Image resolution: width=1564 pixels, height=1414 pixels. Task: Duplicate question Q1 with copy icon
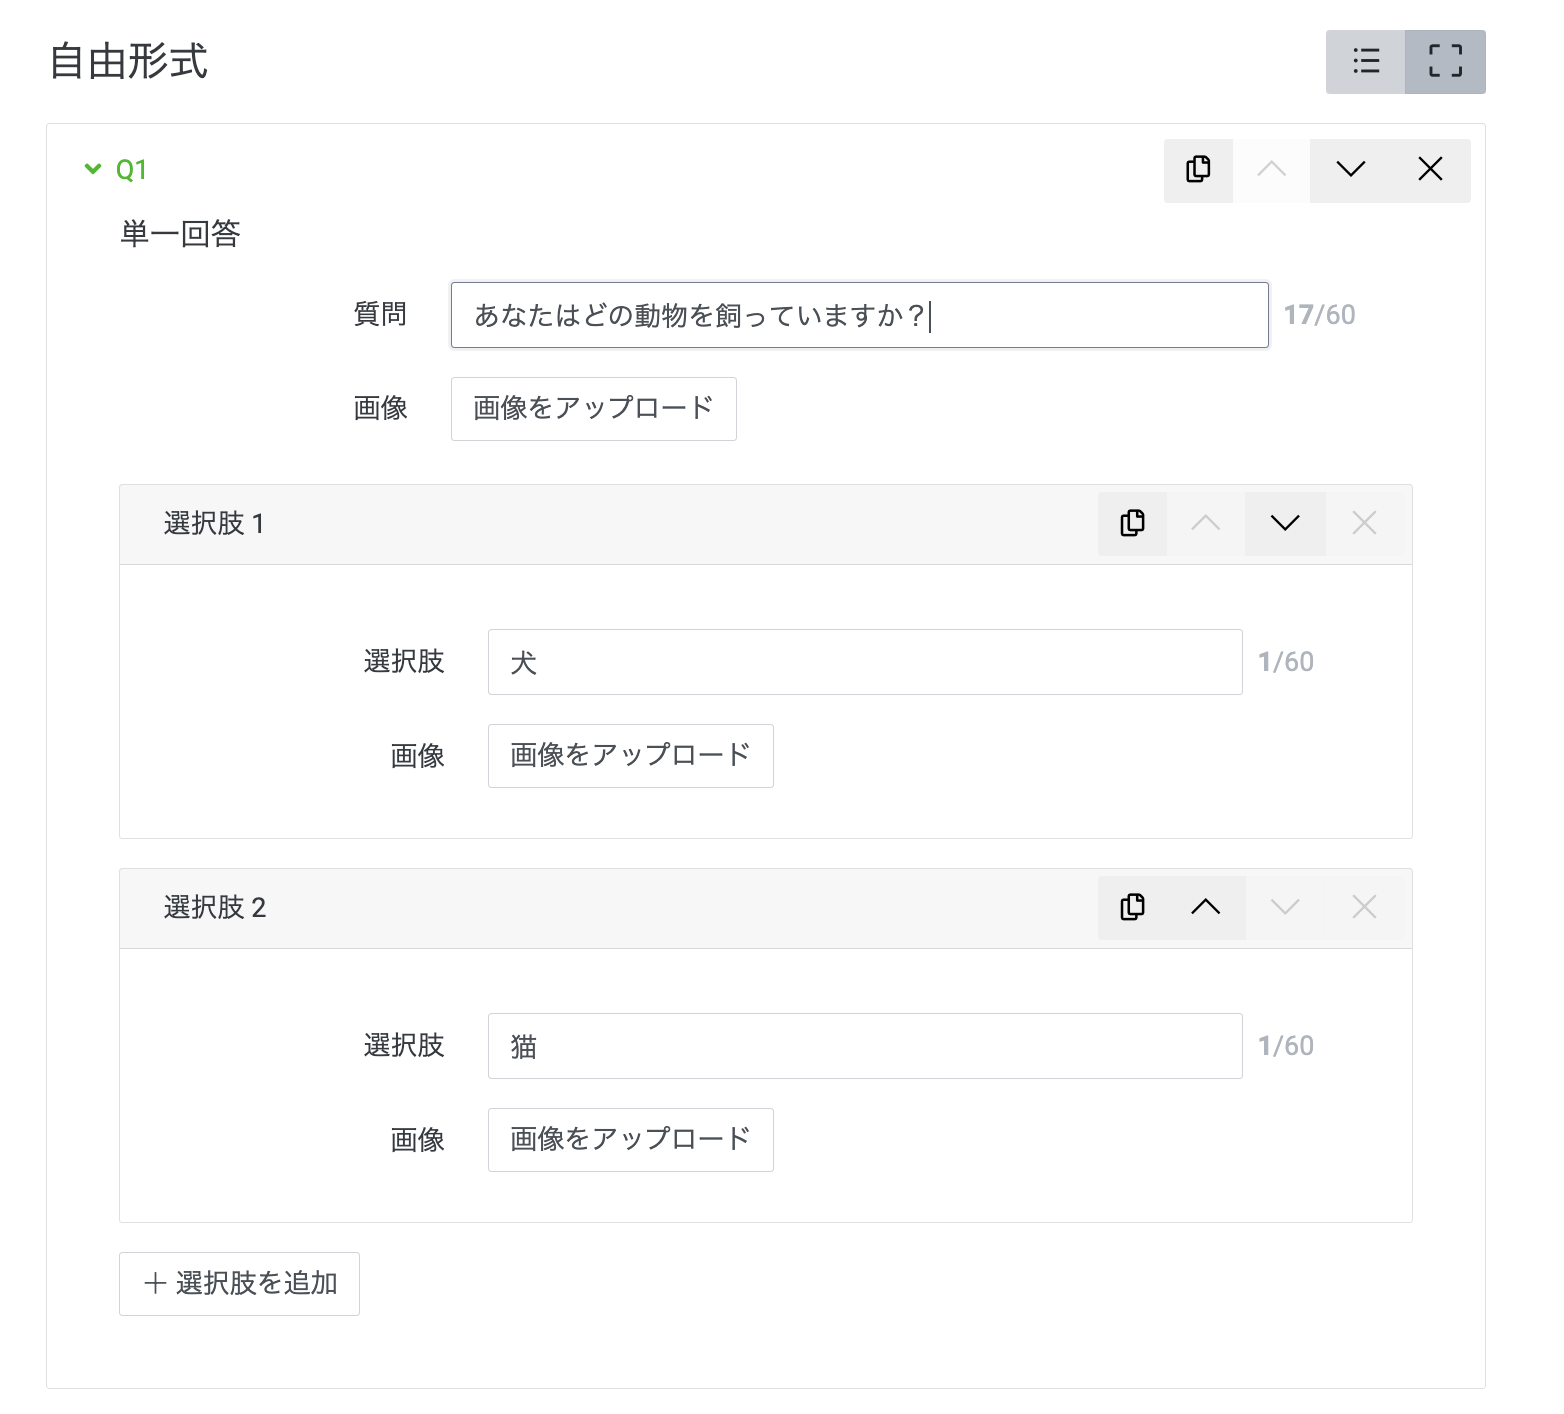(x=1198, y=170)
